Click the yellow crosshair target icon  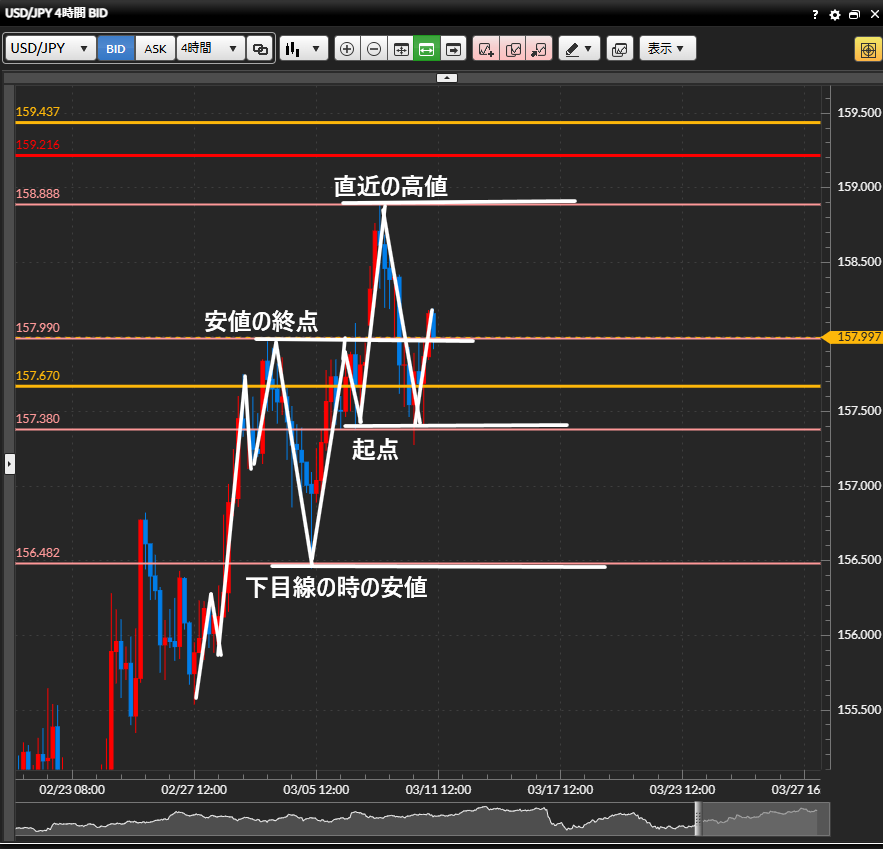coord(866,49)
